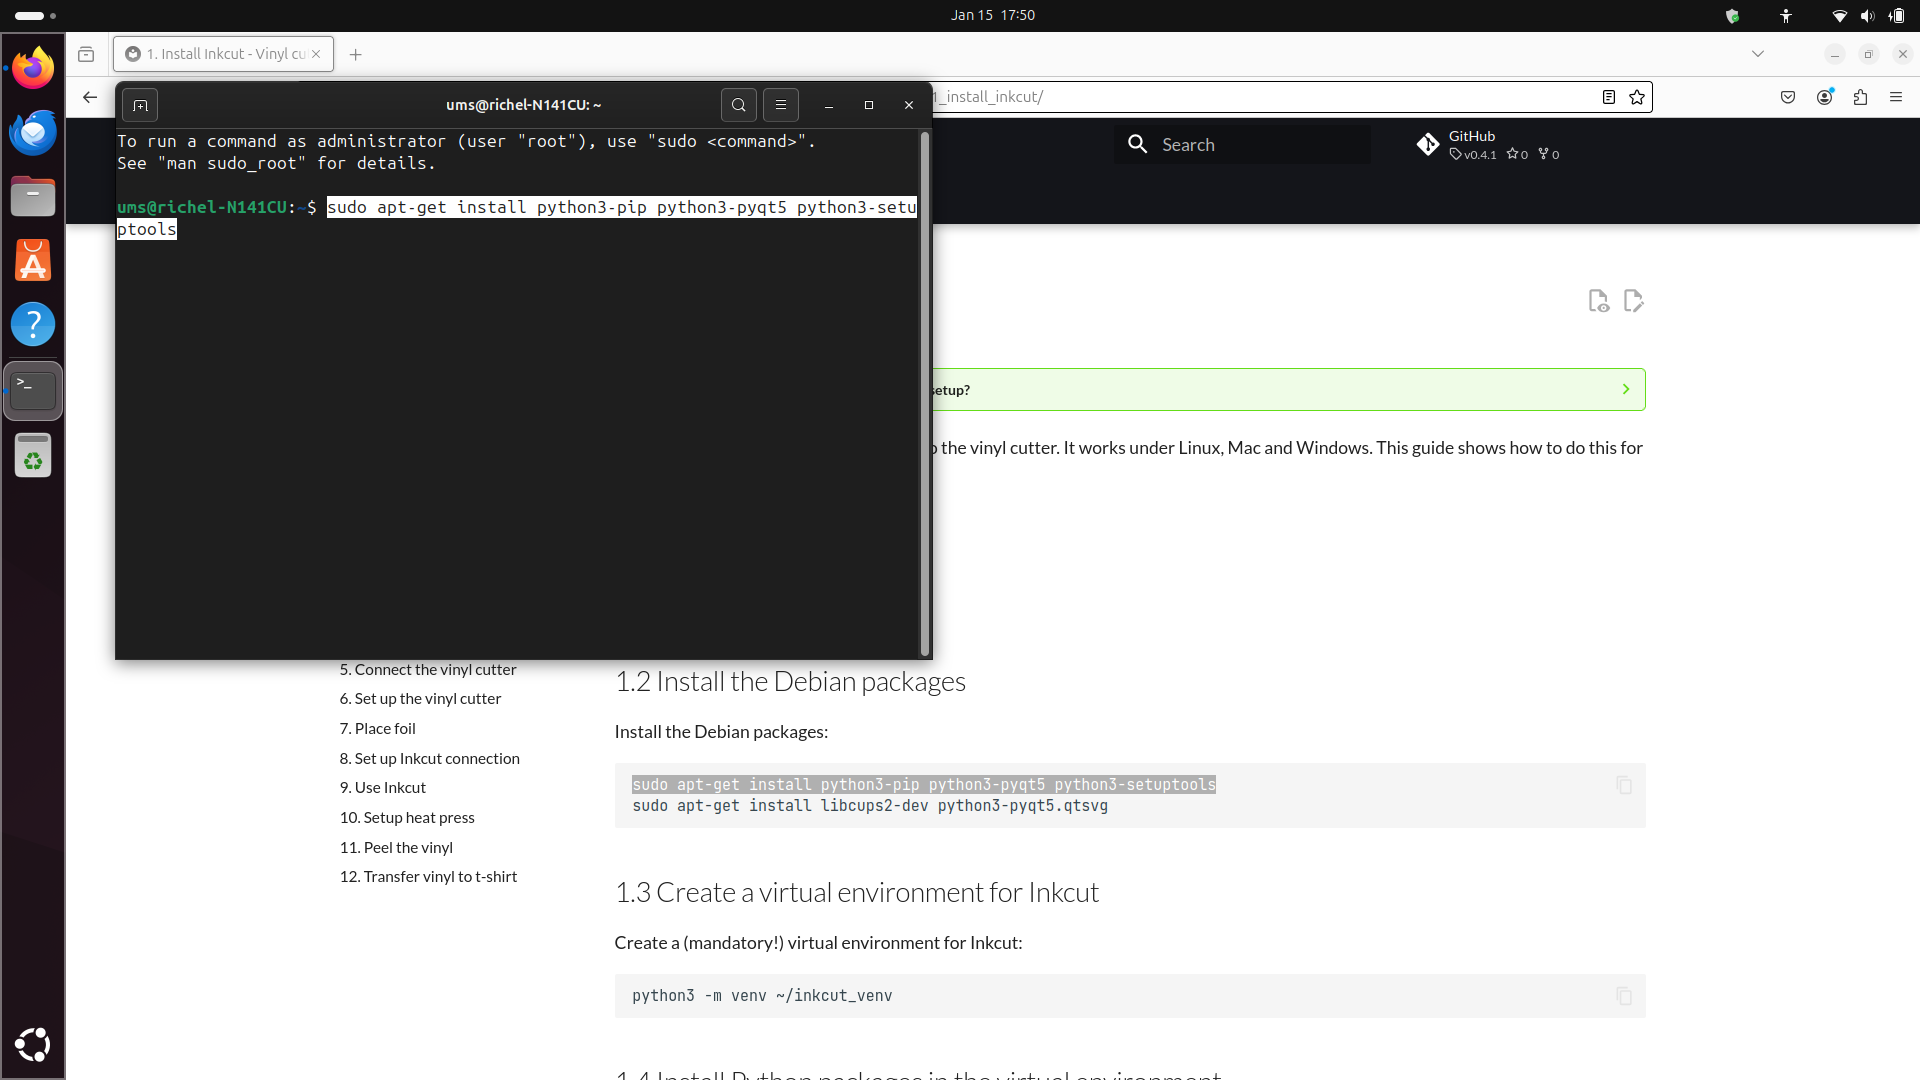Open Firefox application menu
1920x1080 pixels.
[1895, 97]
